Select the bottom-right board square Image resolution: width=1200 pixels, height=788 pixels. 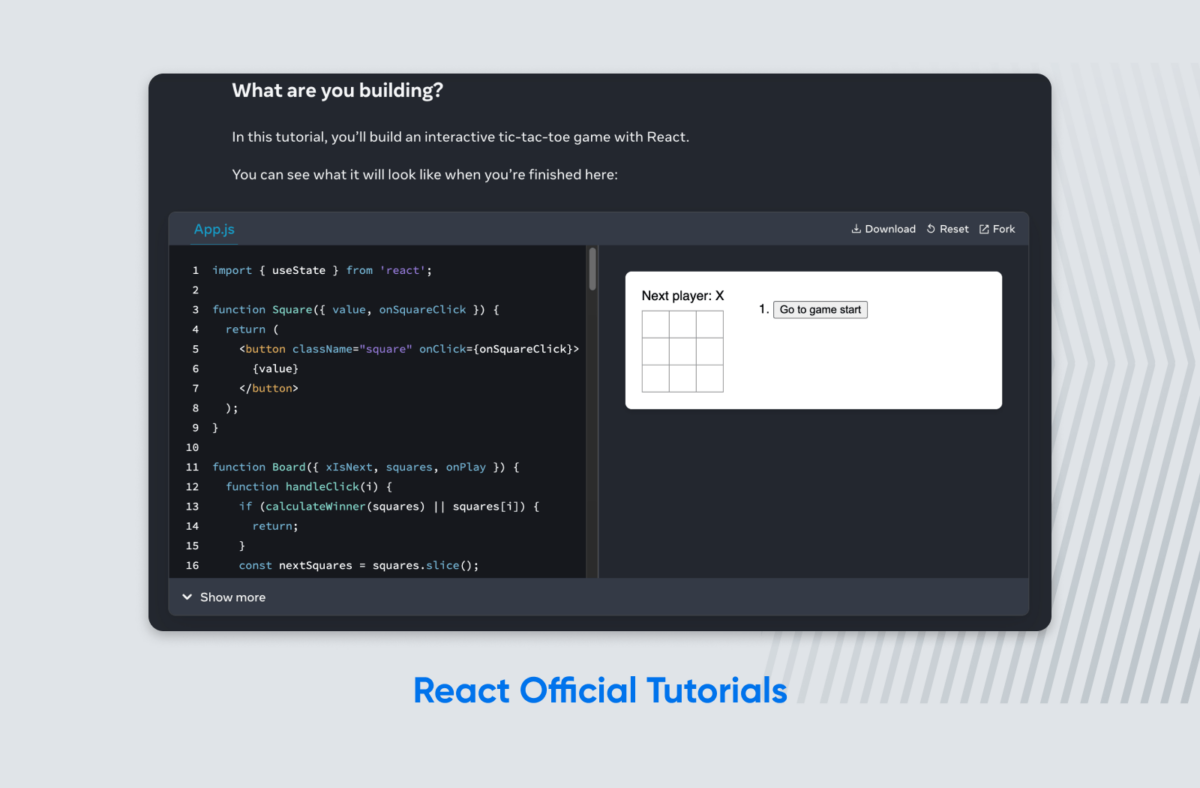click(x=710, y=378)
